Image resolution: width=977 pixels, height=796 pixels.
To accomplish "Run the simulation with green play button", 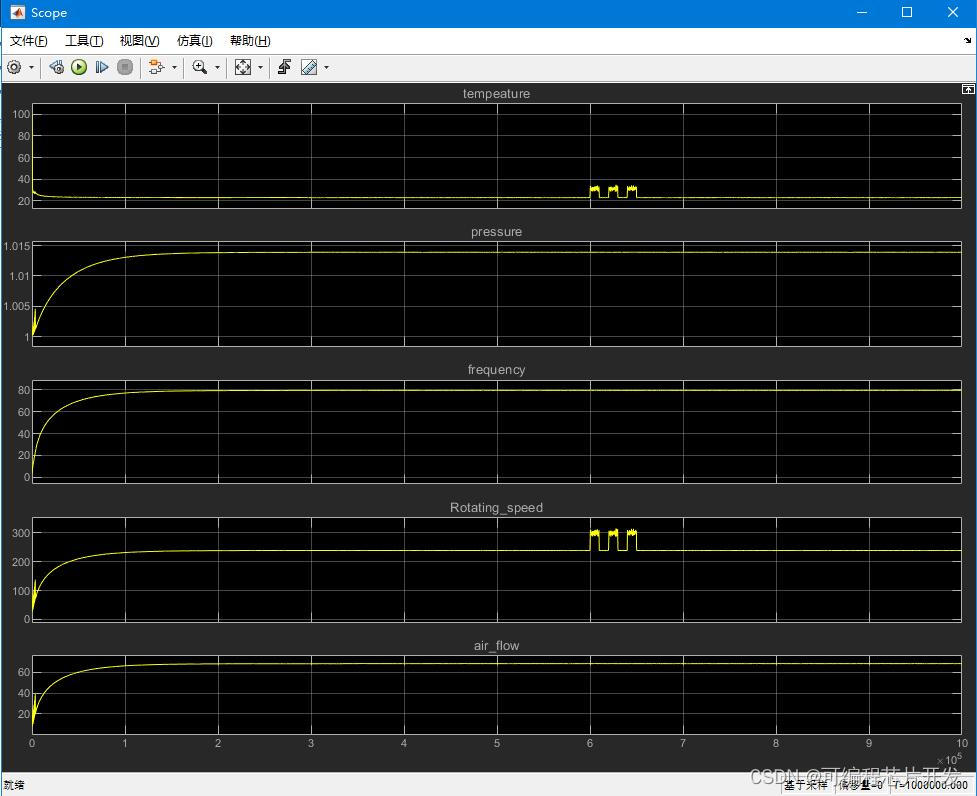I will pos(79,67).
